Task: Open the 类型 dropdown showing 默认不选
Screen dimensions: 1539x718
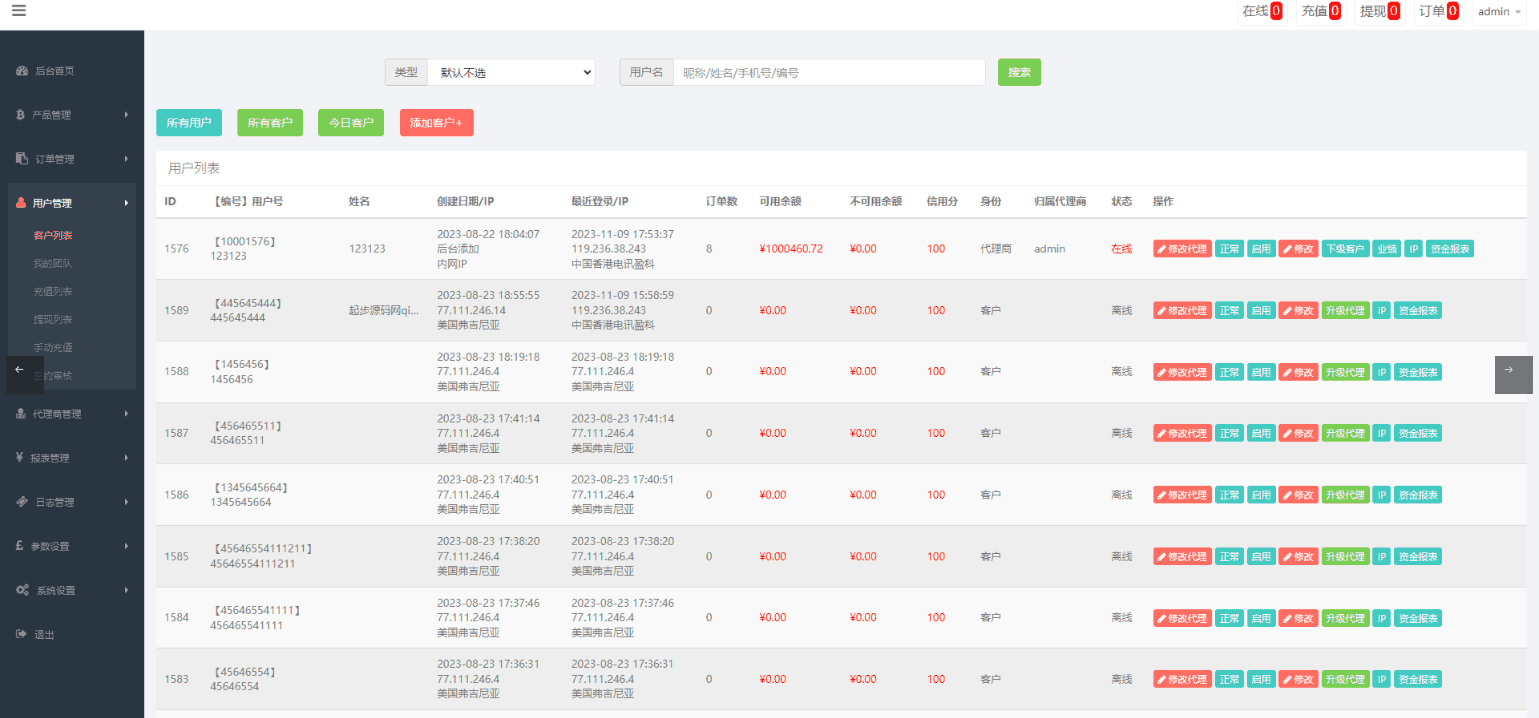Action: pyautogui.click(x=510, y=73)
